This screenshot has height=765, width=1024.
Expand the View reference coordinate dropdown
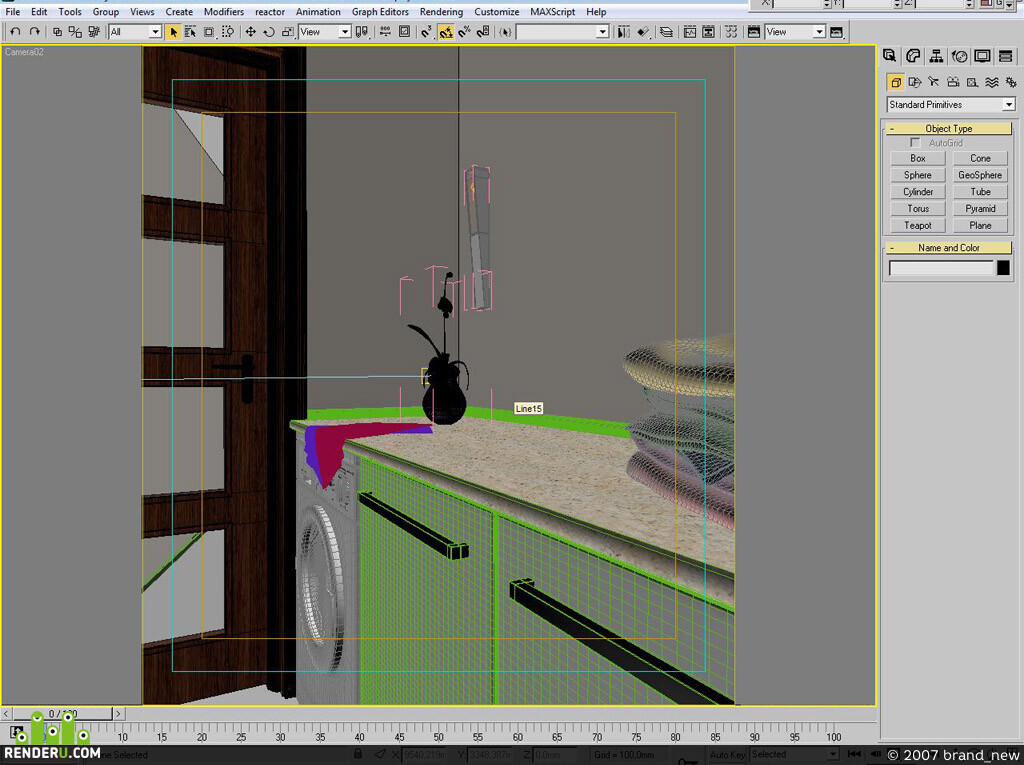point(325,31)
